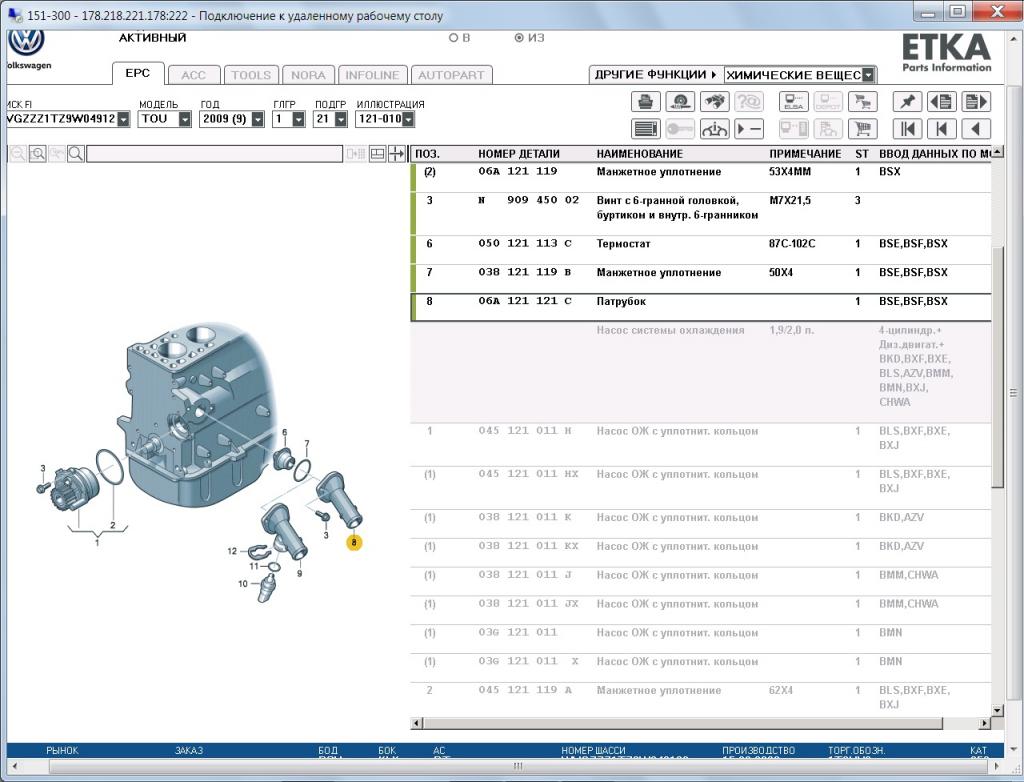Click the info bracket icon
Image resolution: width=1024 pixels, height=782 pixels.
tap(714, 129)
